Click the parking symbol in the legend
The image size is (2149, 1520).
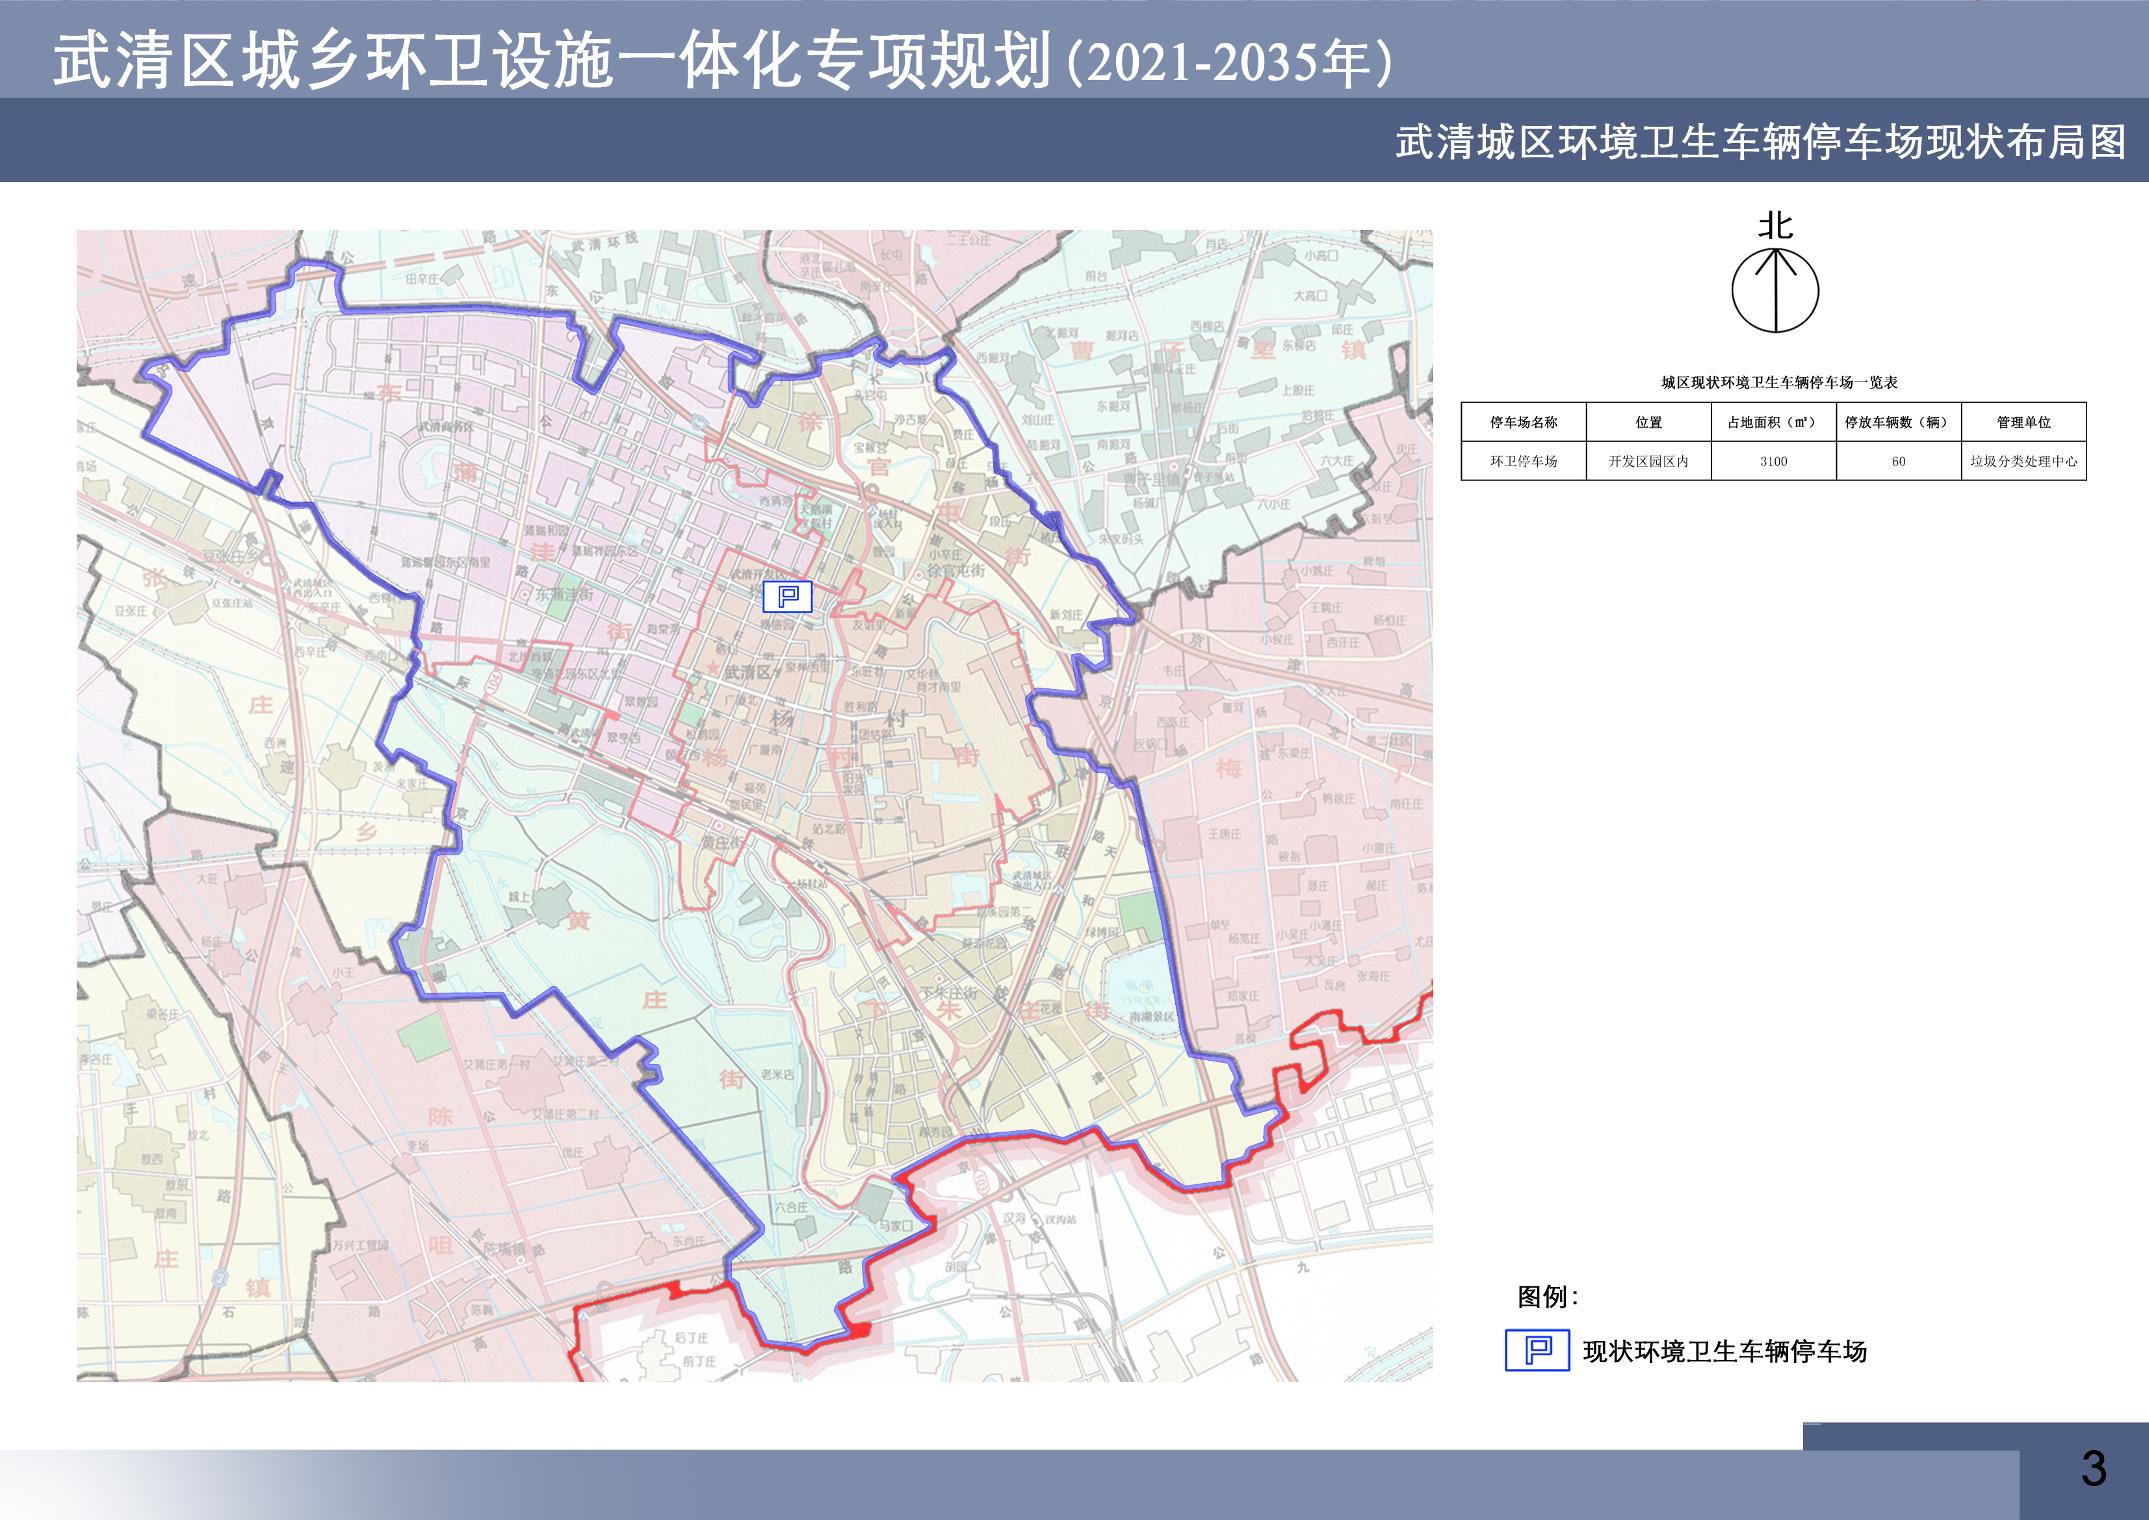1537,1351
